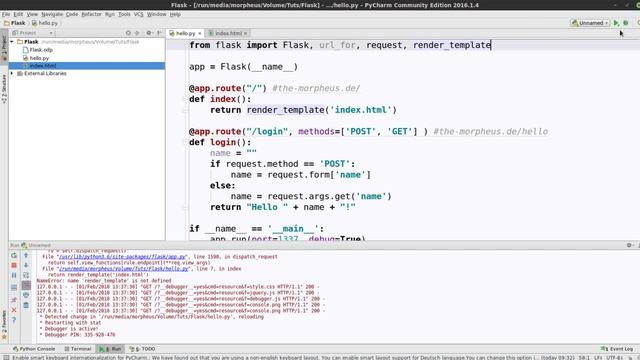Run Unnamed configuration with green play button
640x360 pixels.
616,23
